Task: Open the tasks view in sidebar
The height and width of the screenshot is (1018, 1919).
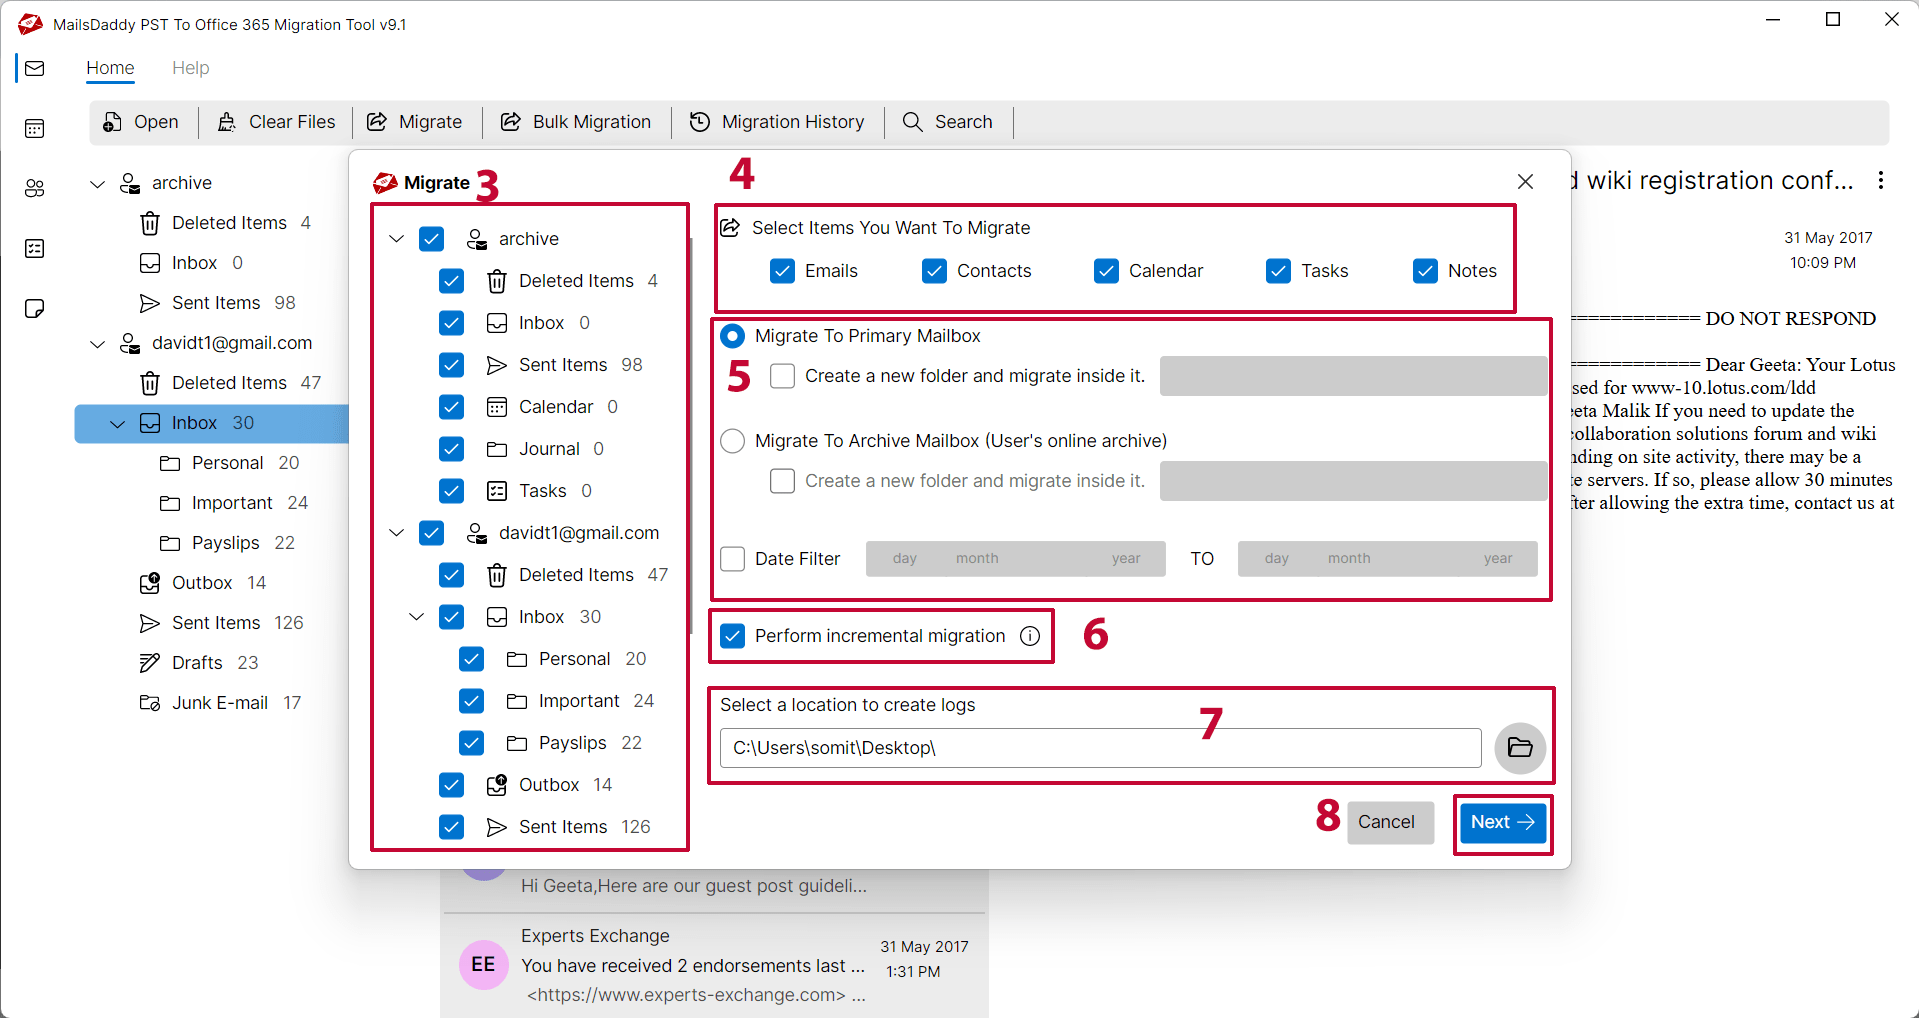Action: (x=35, y=248)
